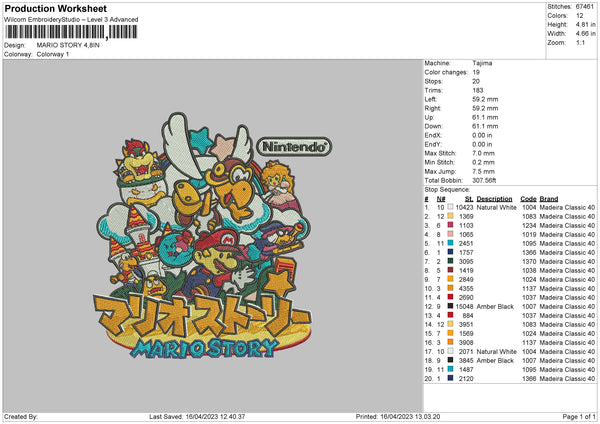Click the orange swatch in stop row 16
Viewport: 600px width, 424px height.
(450, 342)
